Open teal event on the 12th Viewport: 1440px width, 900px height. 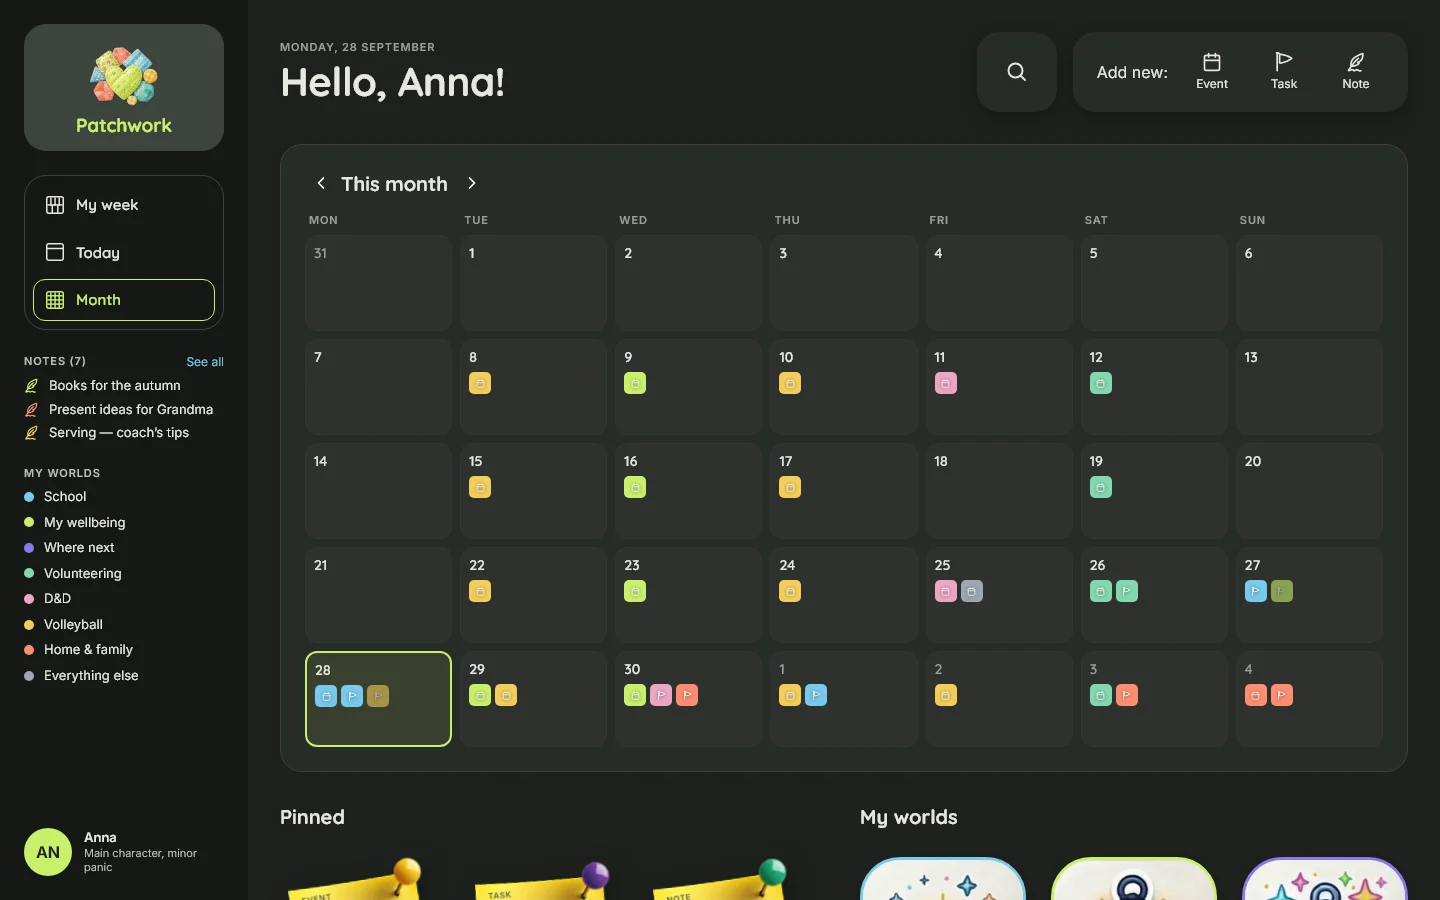(1101, 383)
